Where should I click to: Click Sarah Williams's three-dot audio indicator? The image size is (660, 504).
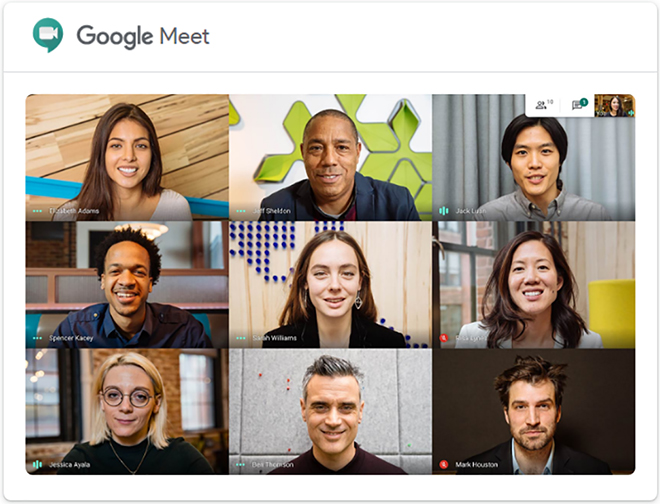[241, 338]
